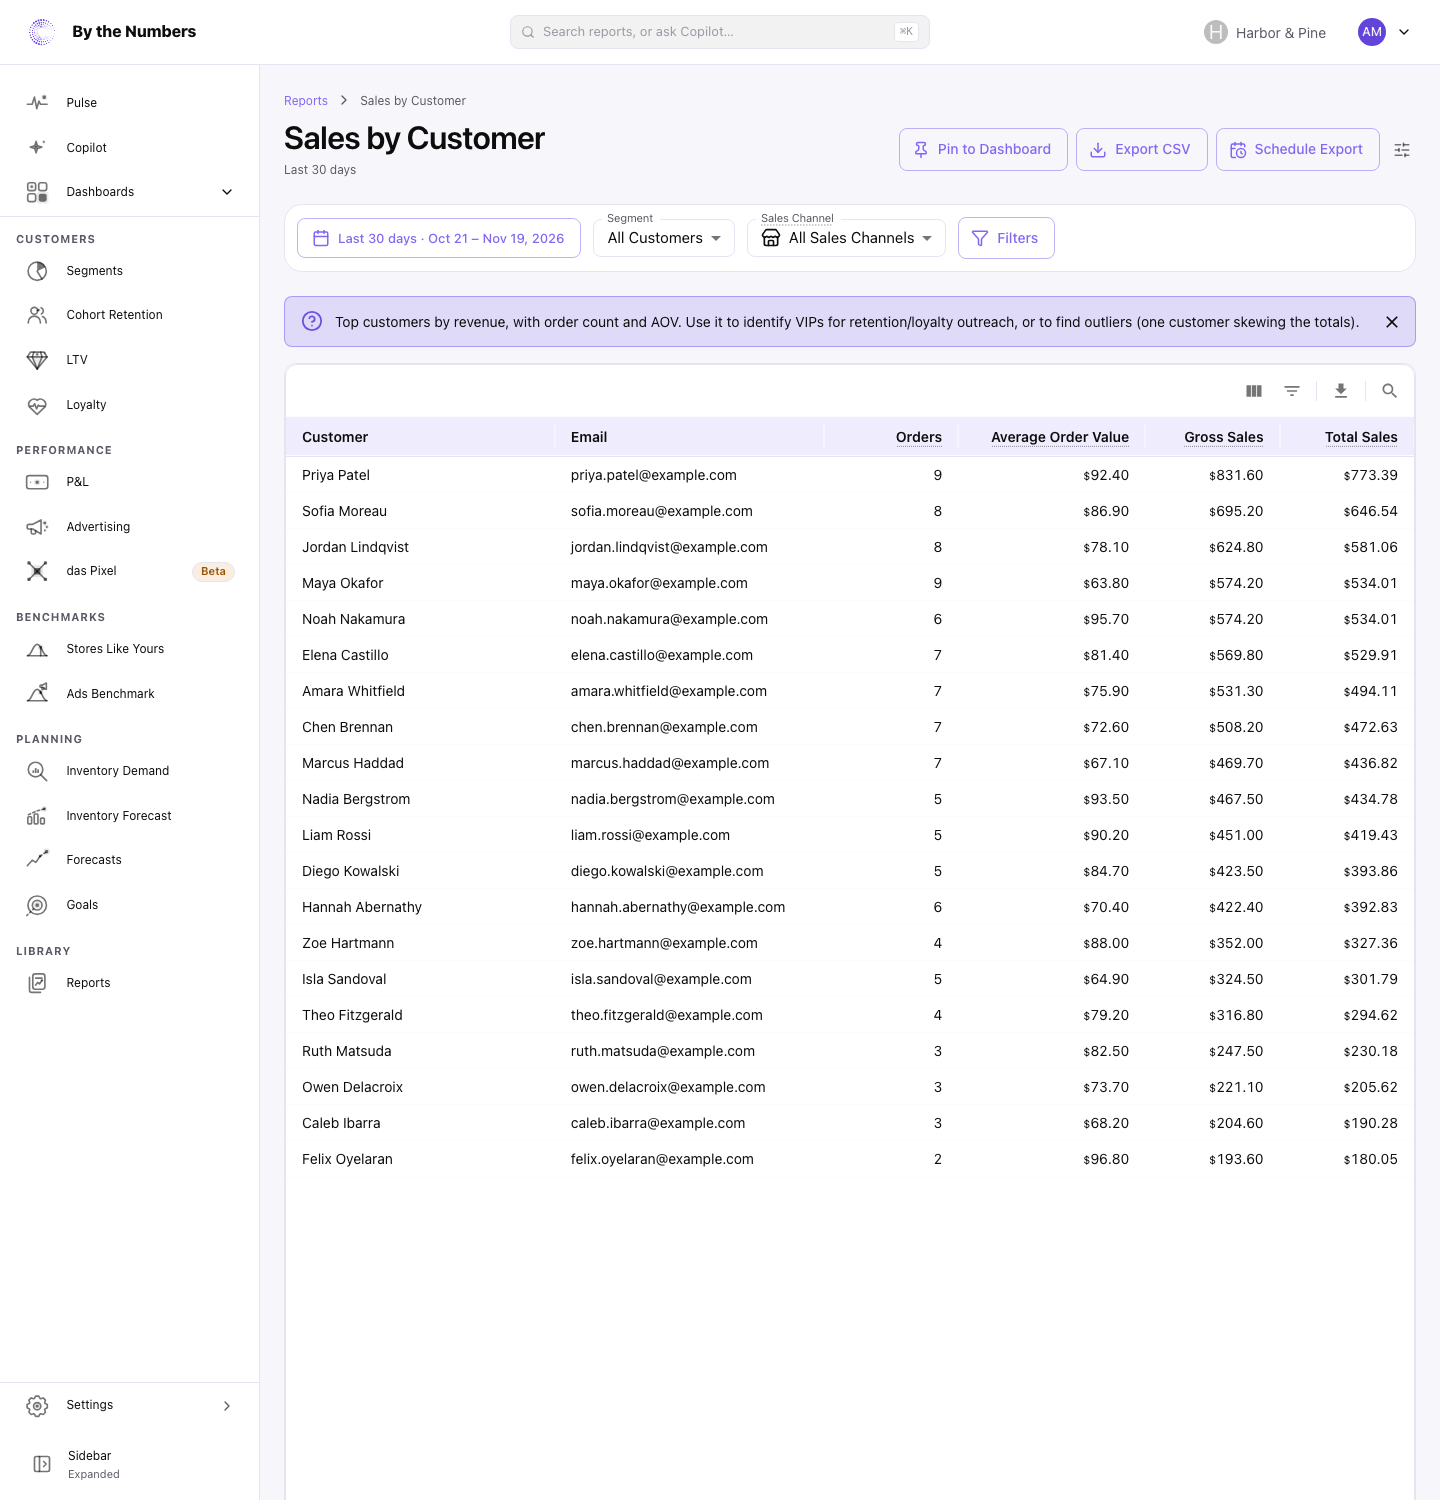Image resolution: width=1440 pixels, height=1500 pixels.
Task: Open P&L performance page
Action: click(130, 482)
